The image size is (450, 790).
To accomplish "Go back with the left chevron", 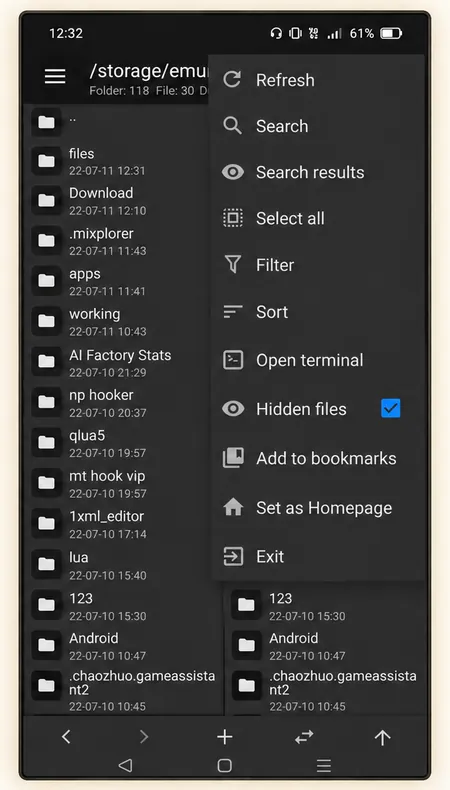I will tap(66, 737).
